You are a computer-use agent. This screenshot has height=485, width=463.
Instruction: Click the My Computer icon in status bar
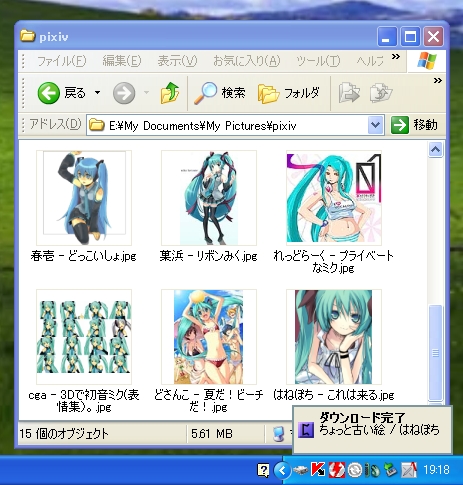(279, 434)
